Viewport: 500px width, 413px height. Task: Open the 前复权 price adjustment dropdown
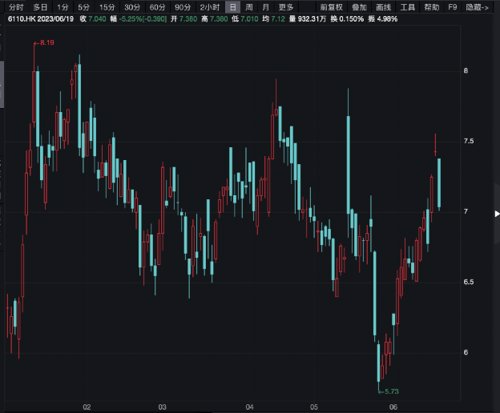pyautogui.click(x=331, y=7)
